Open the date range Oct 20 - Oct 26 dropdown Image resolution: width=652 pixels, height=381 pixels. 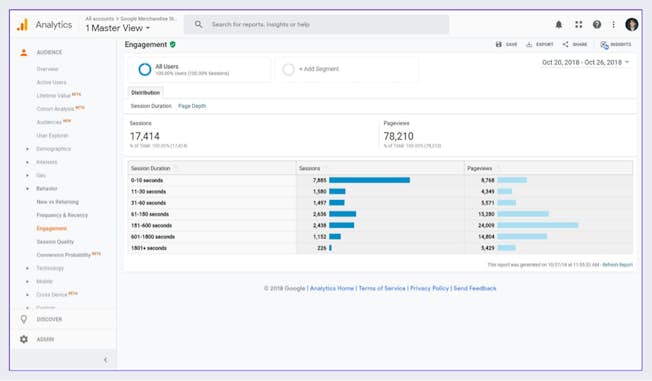(585, 62)
